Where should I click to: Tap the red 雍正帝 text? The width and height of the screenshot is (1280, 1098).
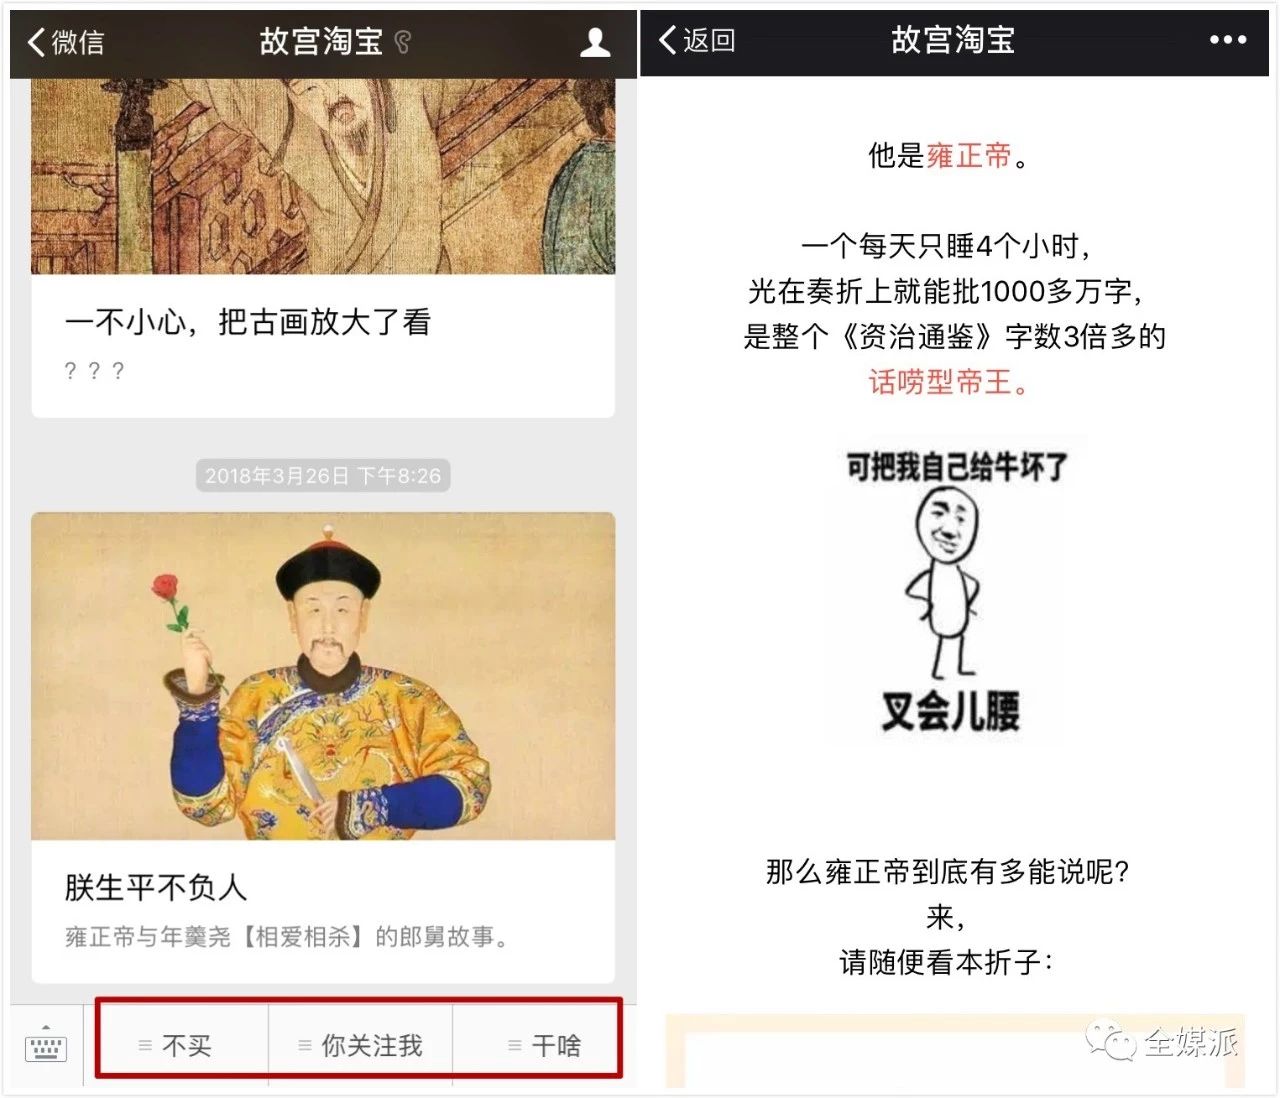point(969,155)
